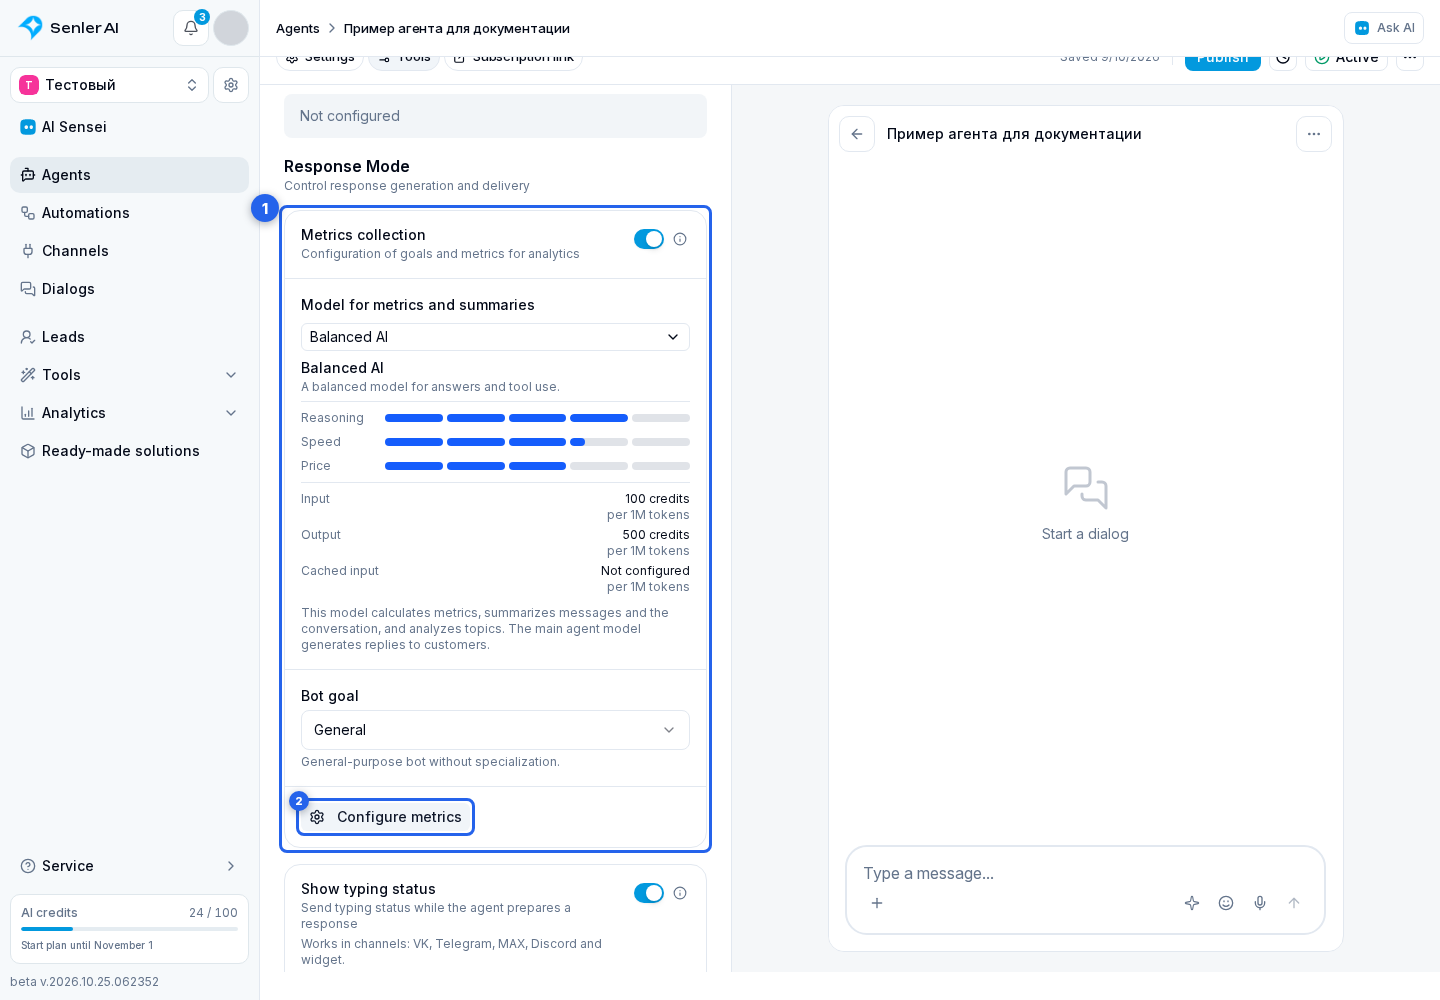Image resolution: width=1440 pixels, height=1000 pixels.
Task: Open the Bot goal General dropdown
Action: [x=495, y=730]
